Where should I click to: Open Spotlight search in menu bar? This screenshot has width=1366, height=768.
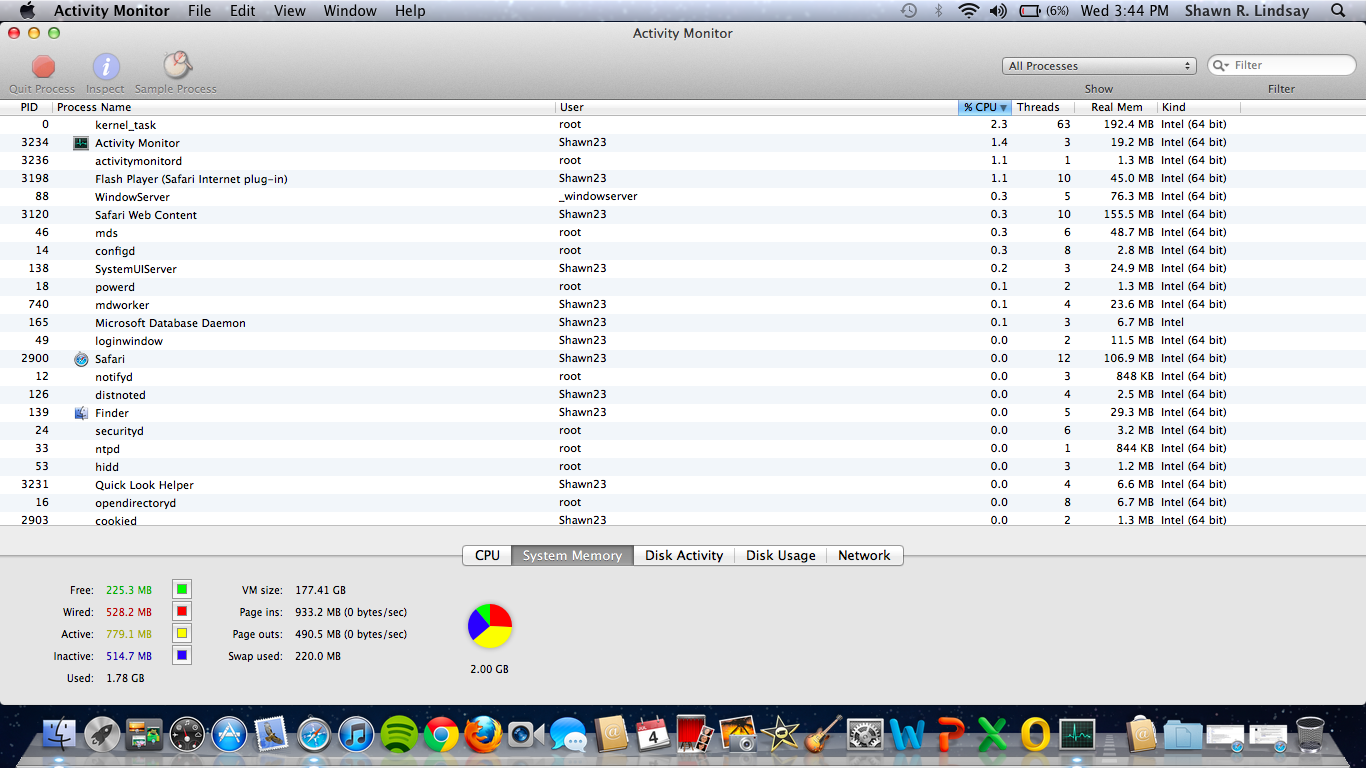[x=1338, y=11]
